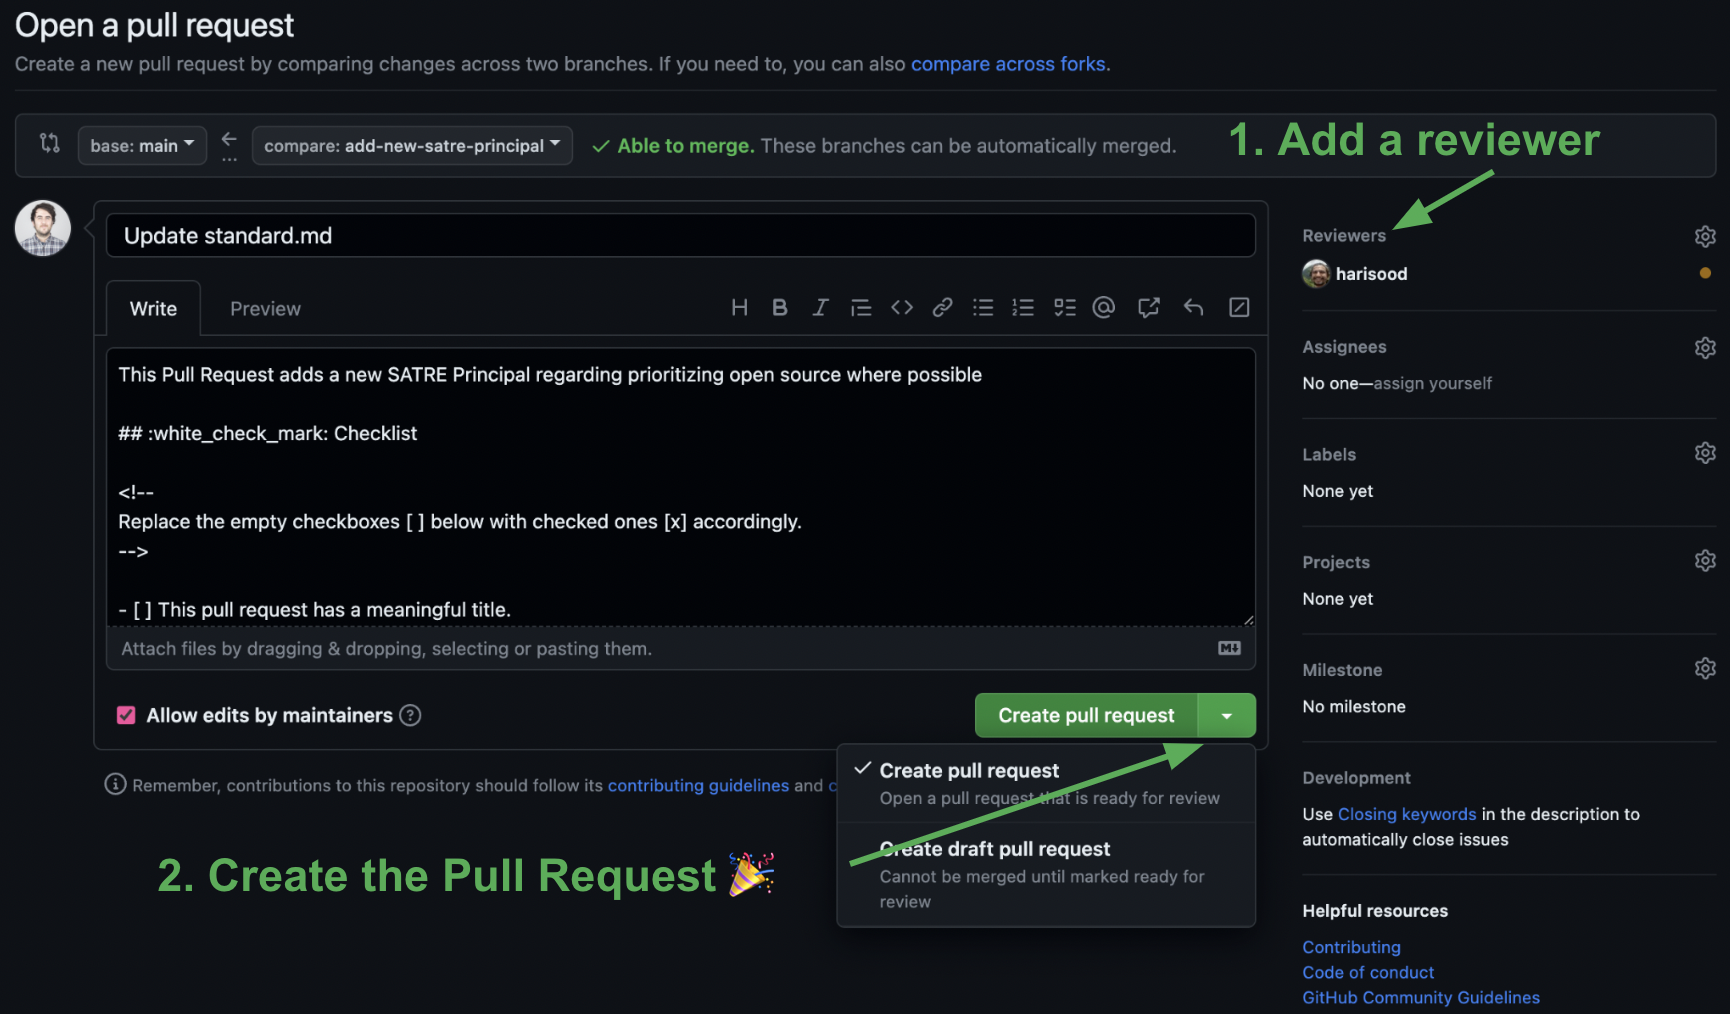
Task: Click the harisood reviewer name
Action: point(1371,274)
